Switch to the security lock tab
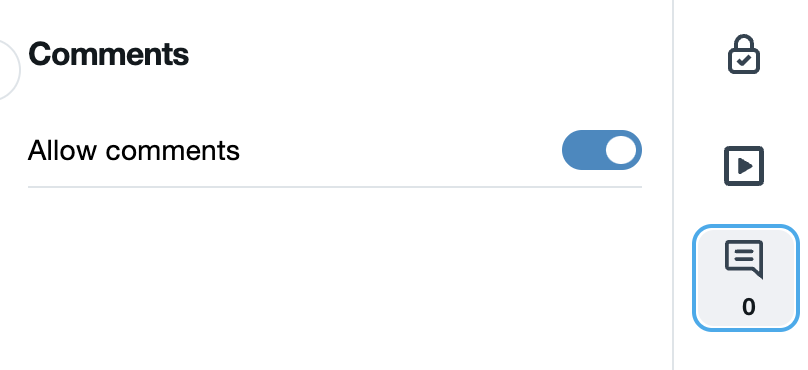The image size is (808, 370). point(744,55)
